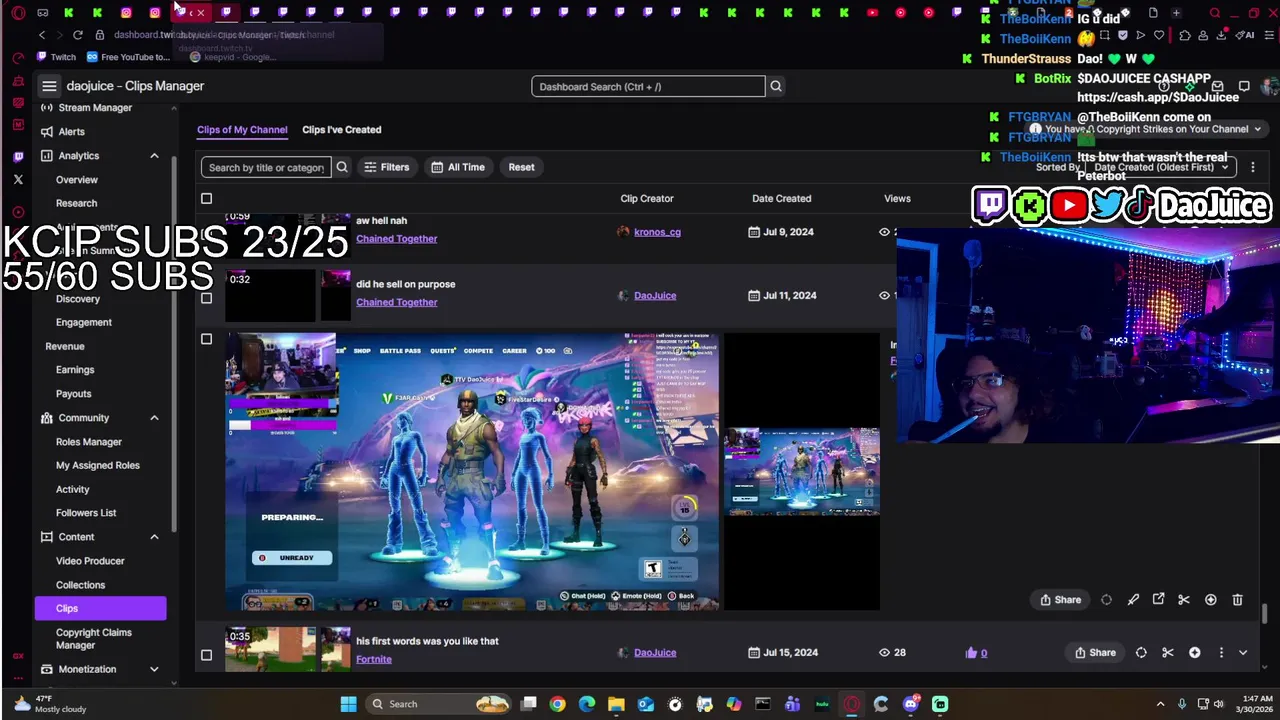The width and height of the screenshot is (1280, 720).
Task: Click the taskbar Search box
Action: (x=439, y=704)
